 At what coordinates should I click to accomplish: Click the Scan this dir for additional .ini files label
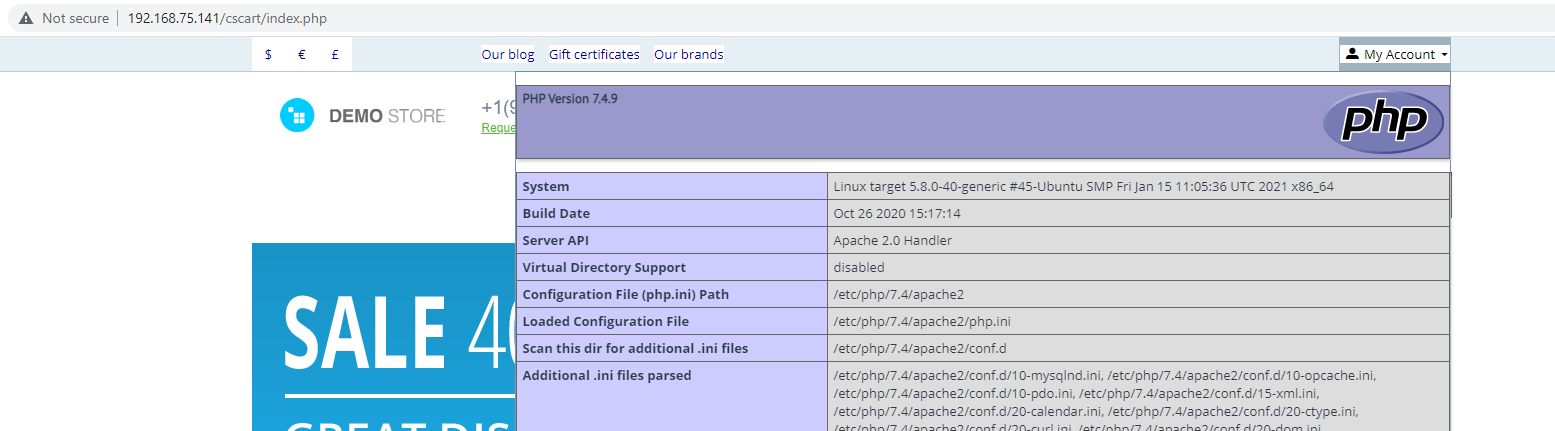tap(635, 348)
